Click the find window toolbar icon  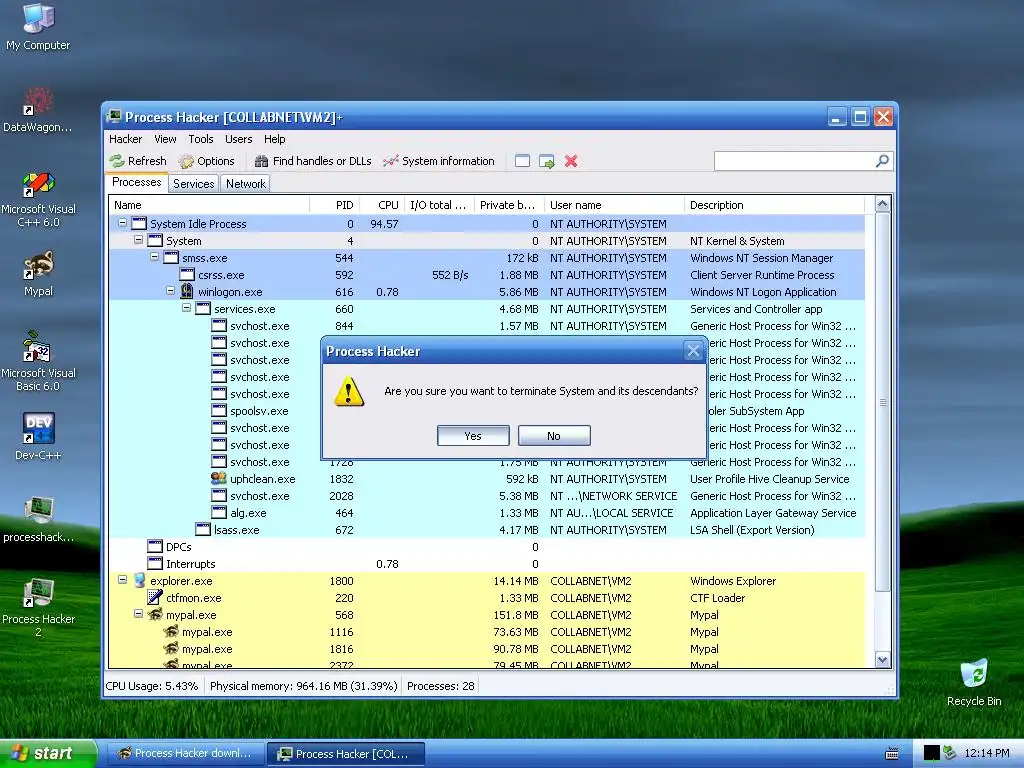coord(522,161)
